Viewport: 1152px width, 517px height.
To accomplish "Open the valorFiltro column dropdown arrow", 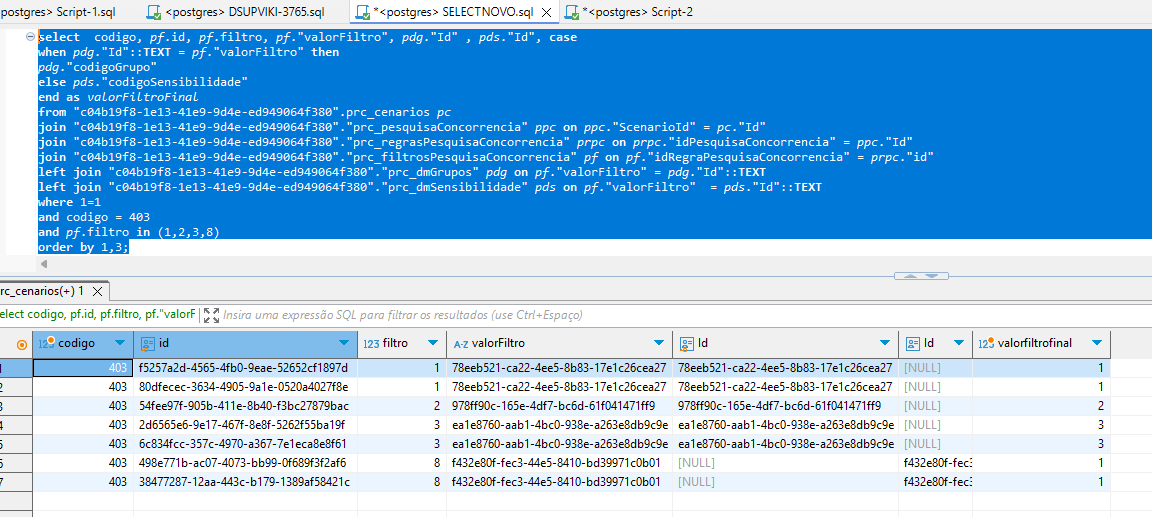I will click(658, 343).
